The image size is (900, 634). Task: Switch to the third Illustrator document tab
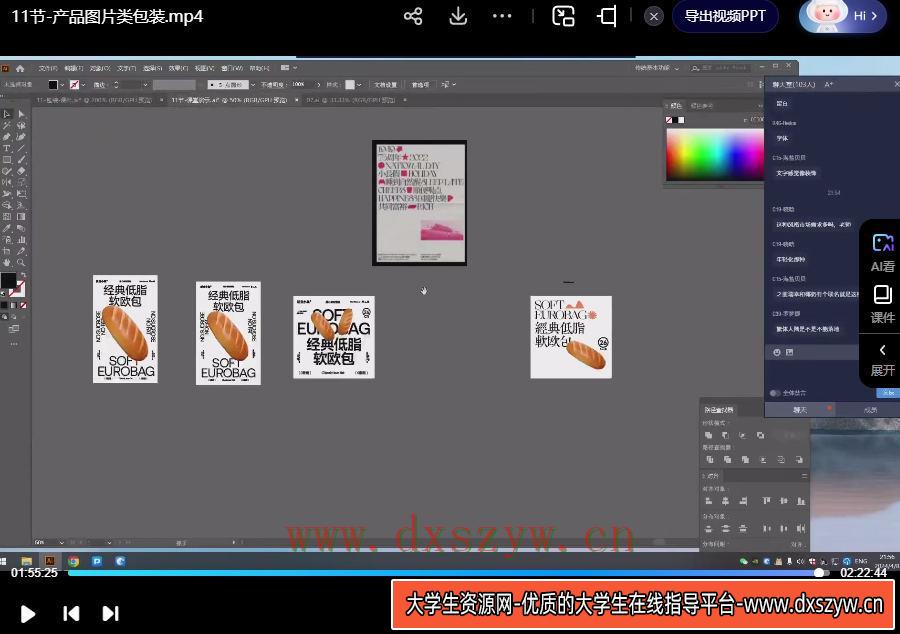tap(351, 100)
